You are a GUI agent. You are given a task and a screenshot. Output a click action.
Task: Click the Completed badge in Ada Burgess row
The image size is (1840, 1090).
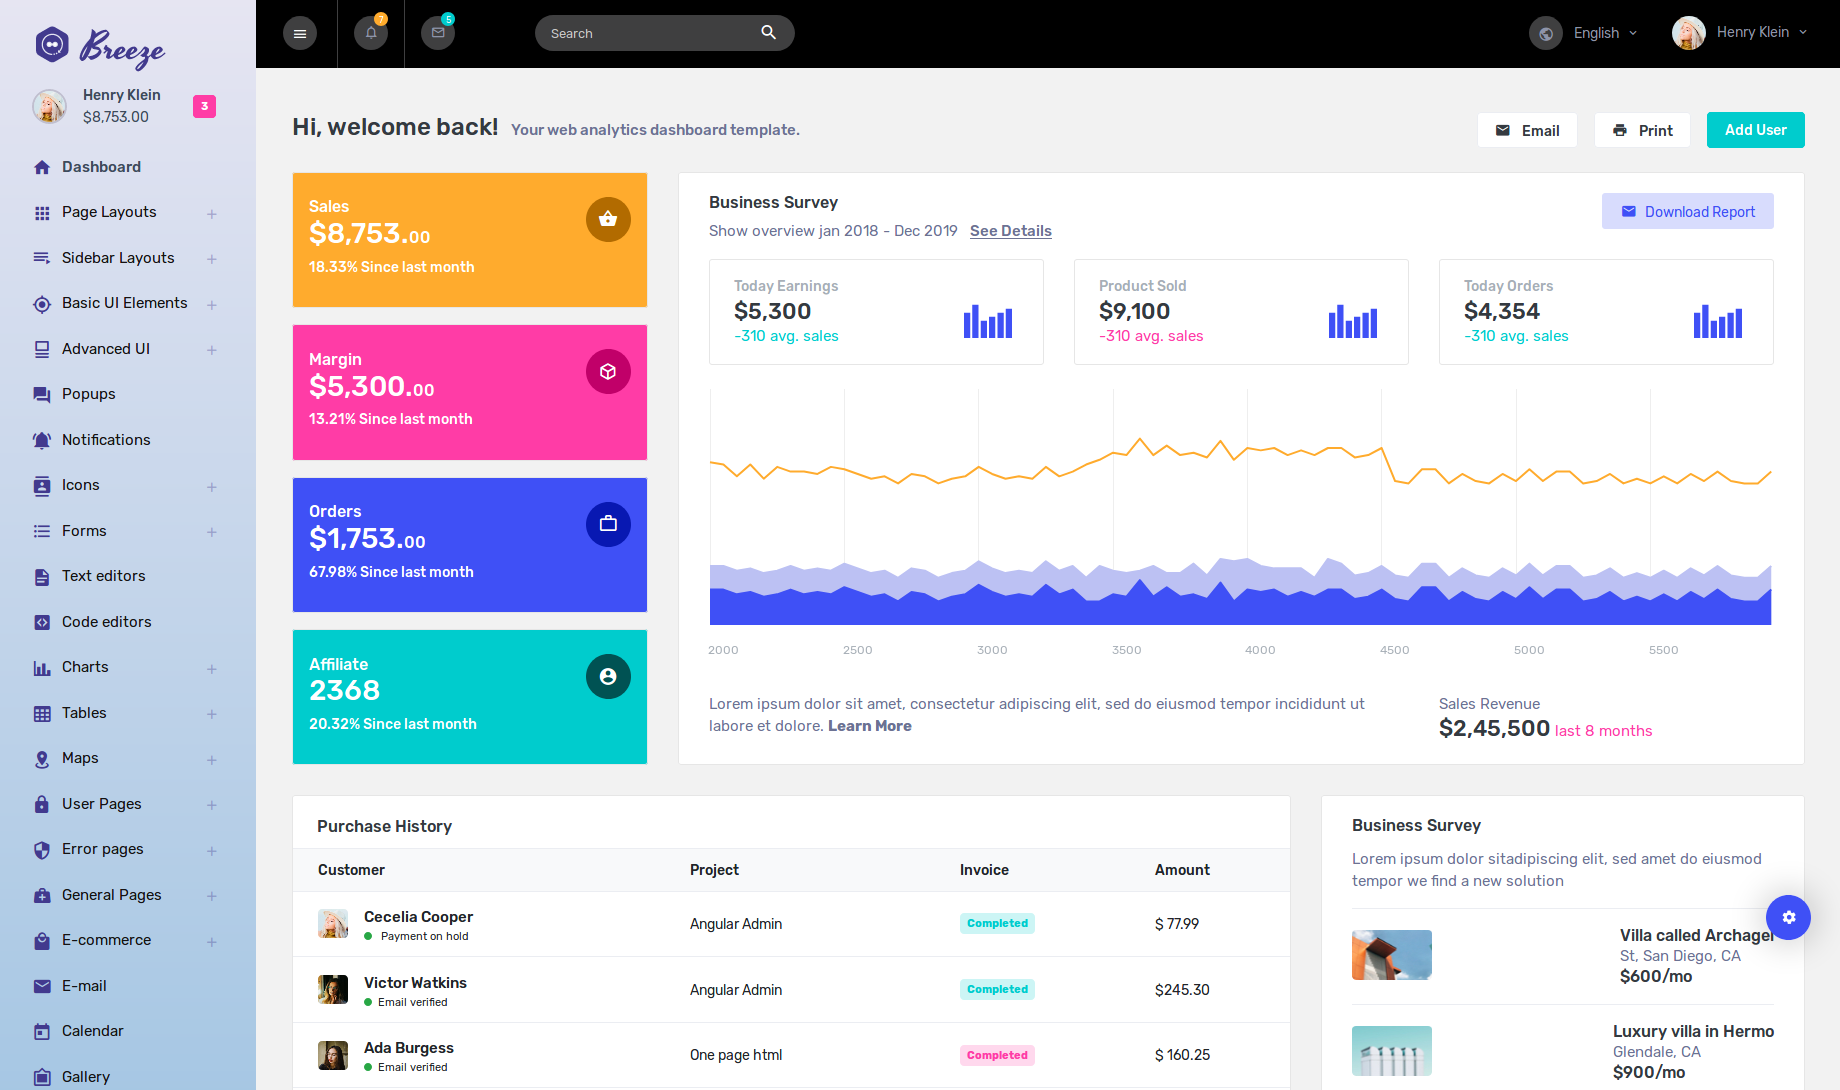coord(997,1055)
